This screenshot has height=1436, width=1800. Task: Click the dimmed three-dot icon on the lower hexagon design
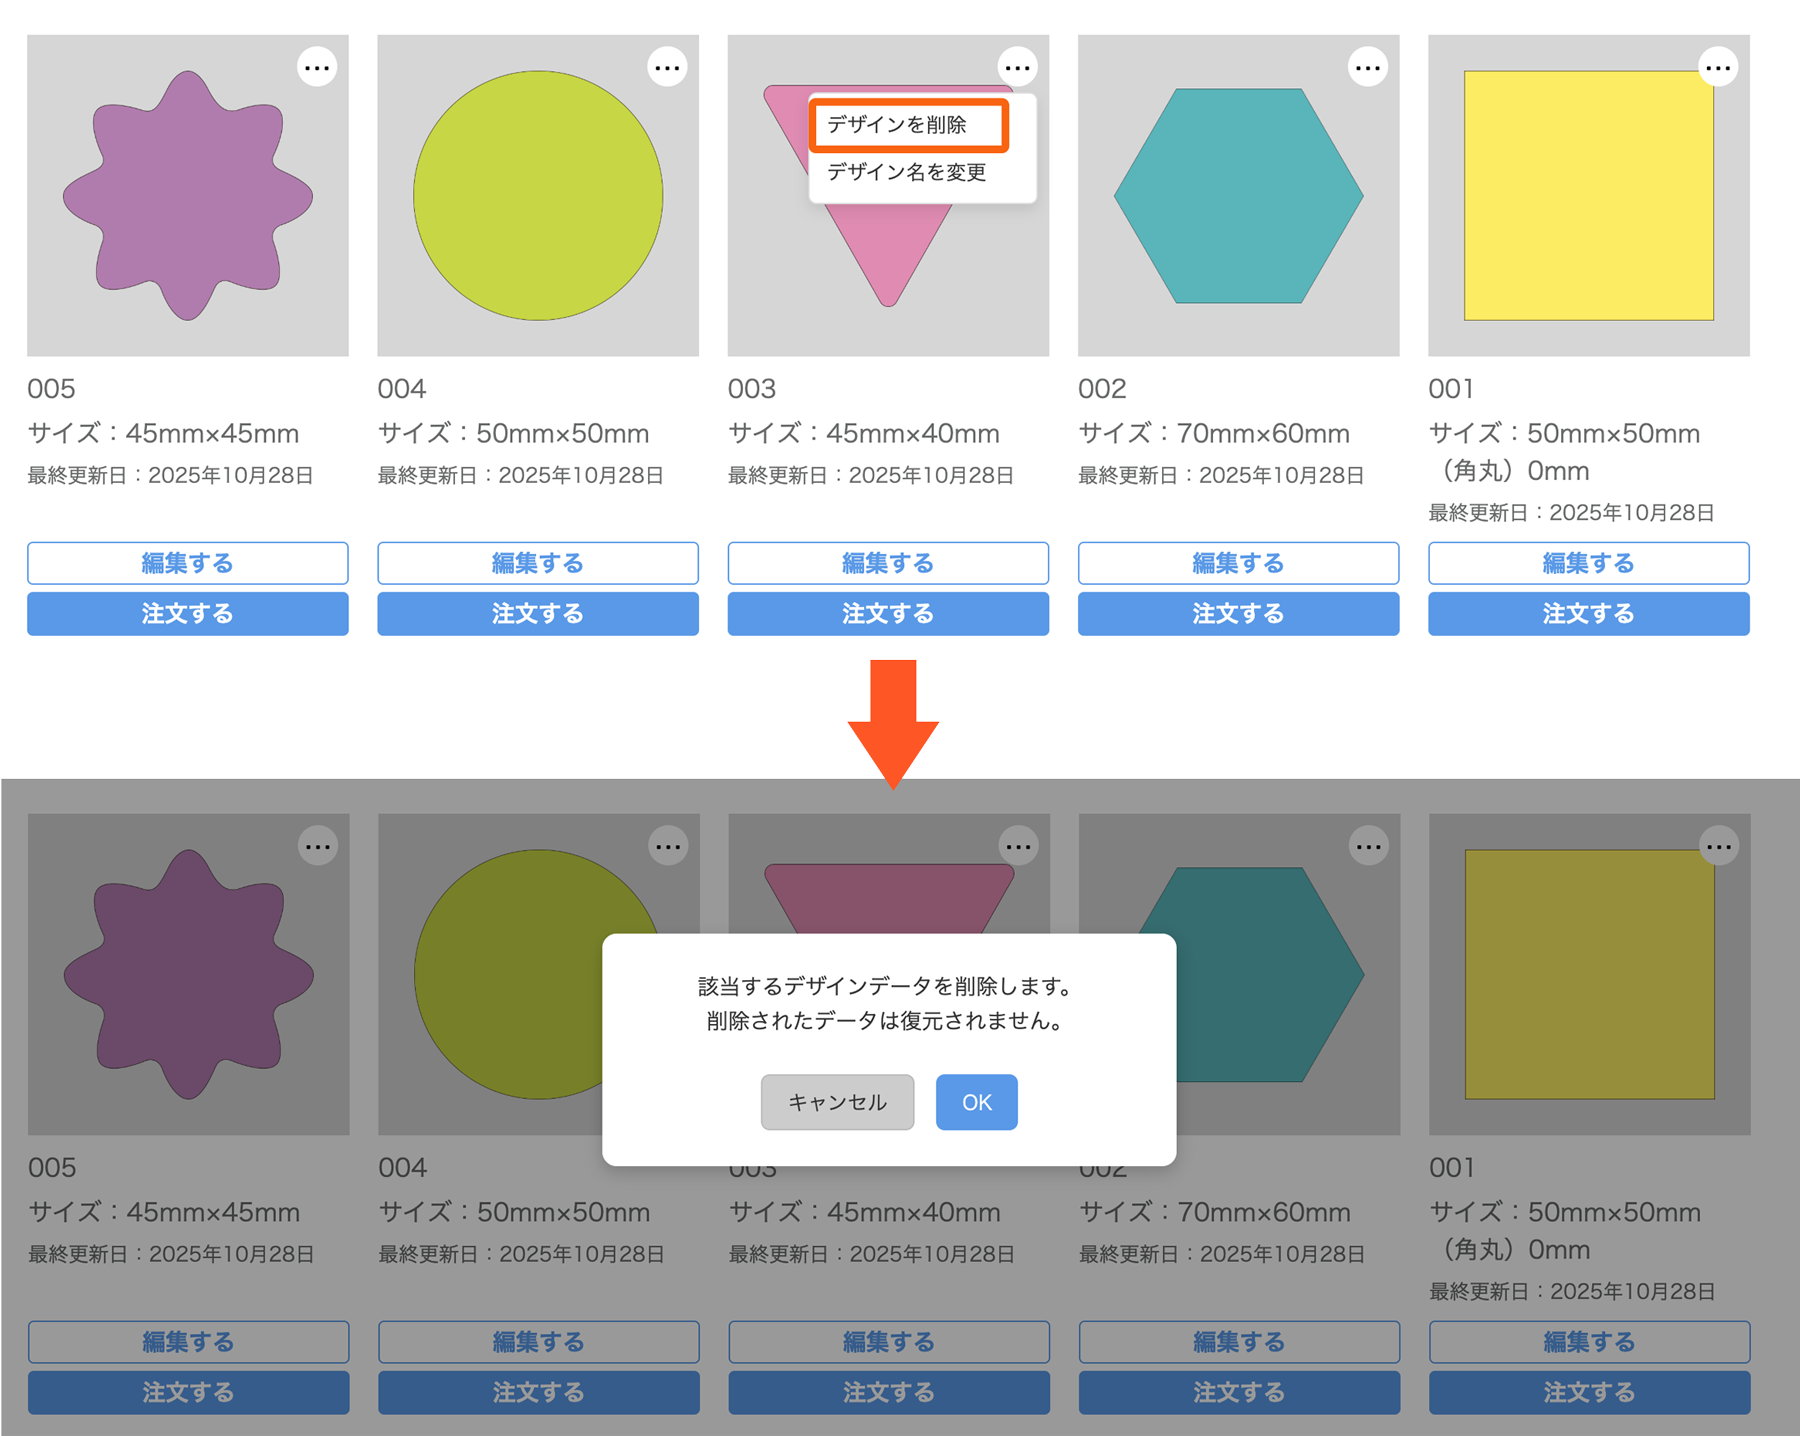pyautogui.click(x=1368, y=847)
